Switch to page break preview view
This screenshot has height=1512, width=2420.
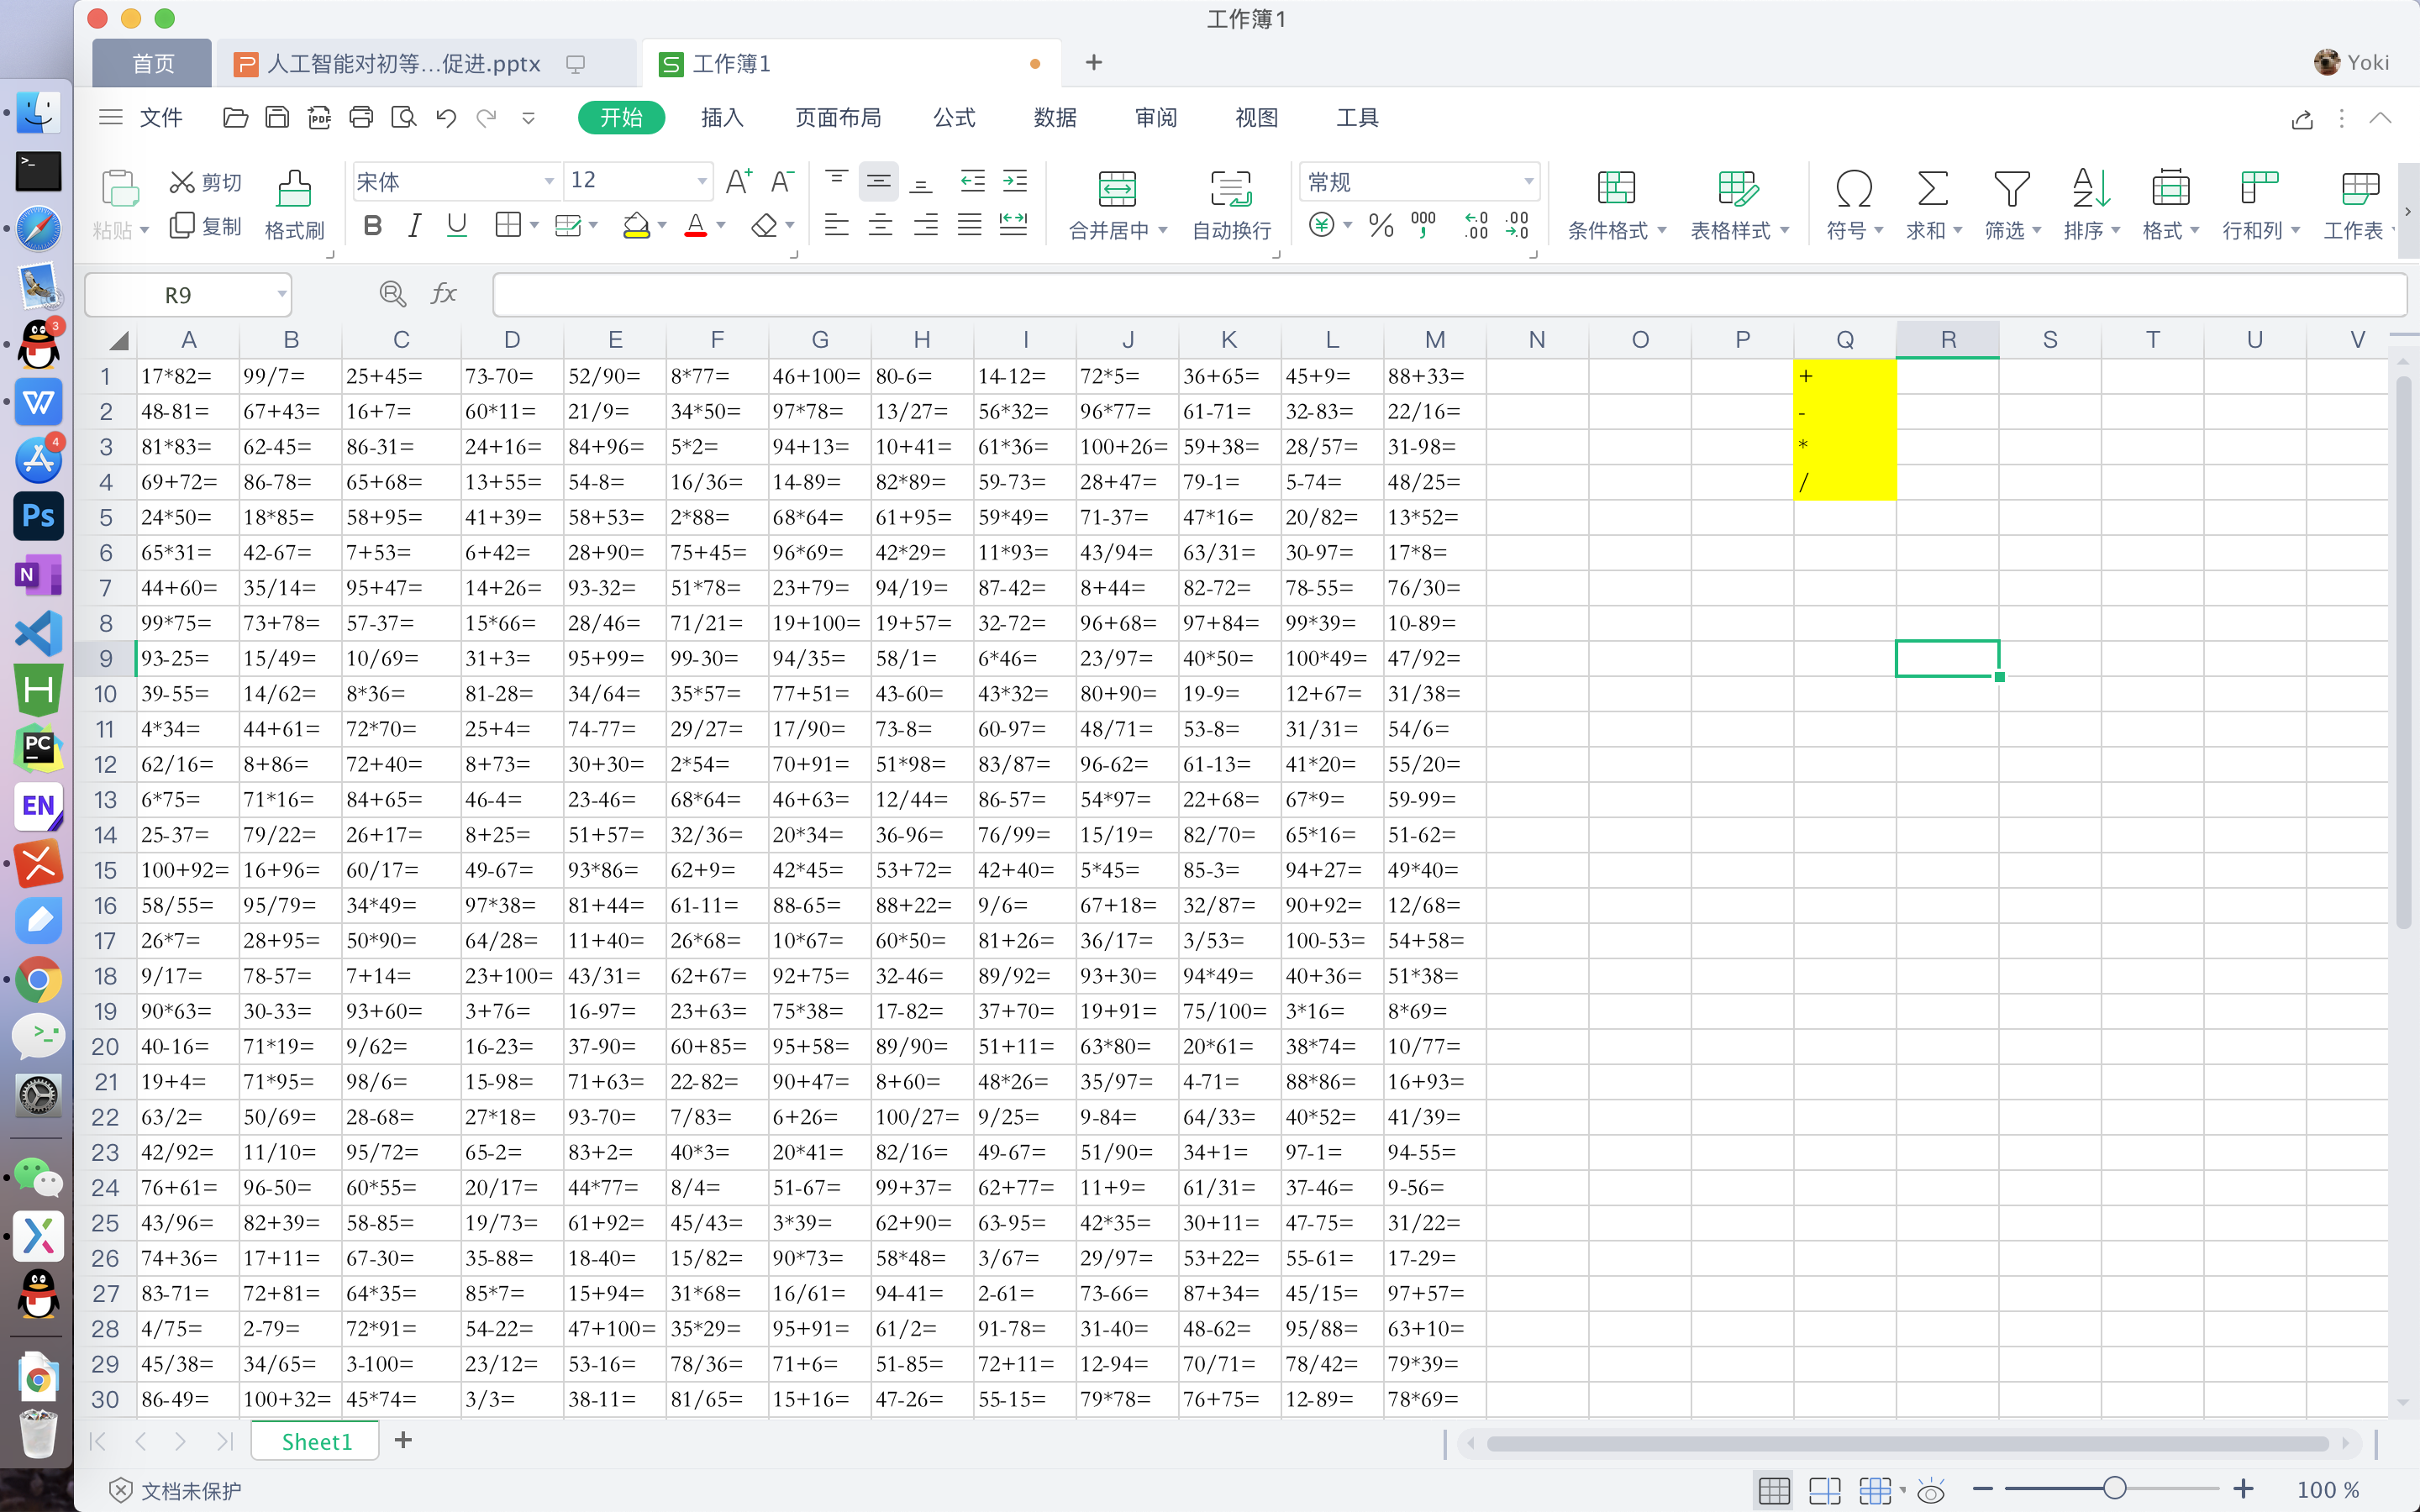1824,1490
